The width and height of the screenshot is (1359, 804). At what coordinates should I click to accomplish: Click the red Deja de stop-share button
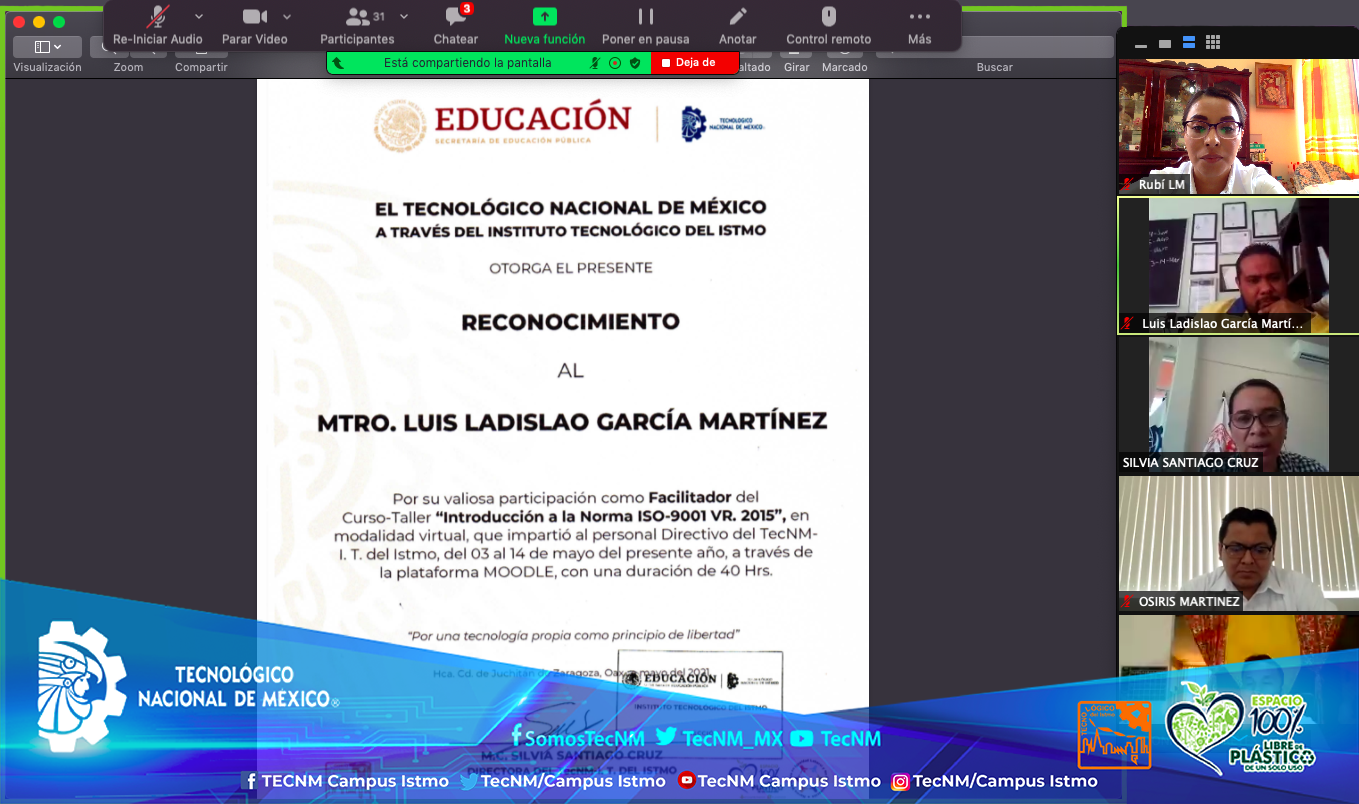point(695,62)
